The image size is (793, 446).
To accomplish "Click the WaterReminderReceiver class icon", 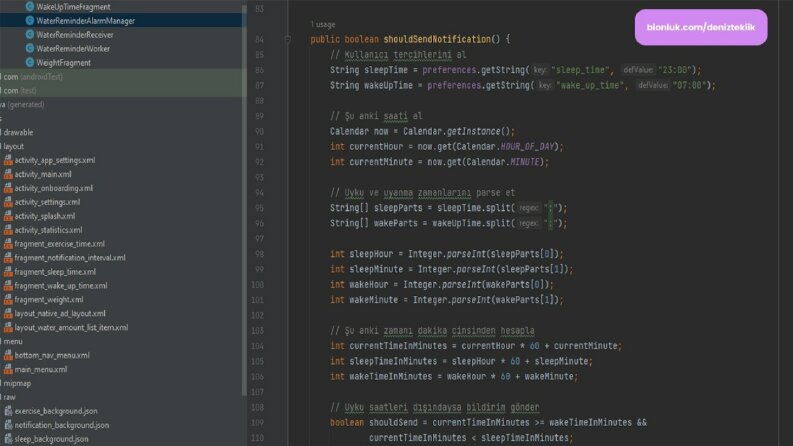I will click(x=30, y=34).
